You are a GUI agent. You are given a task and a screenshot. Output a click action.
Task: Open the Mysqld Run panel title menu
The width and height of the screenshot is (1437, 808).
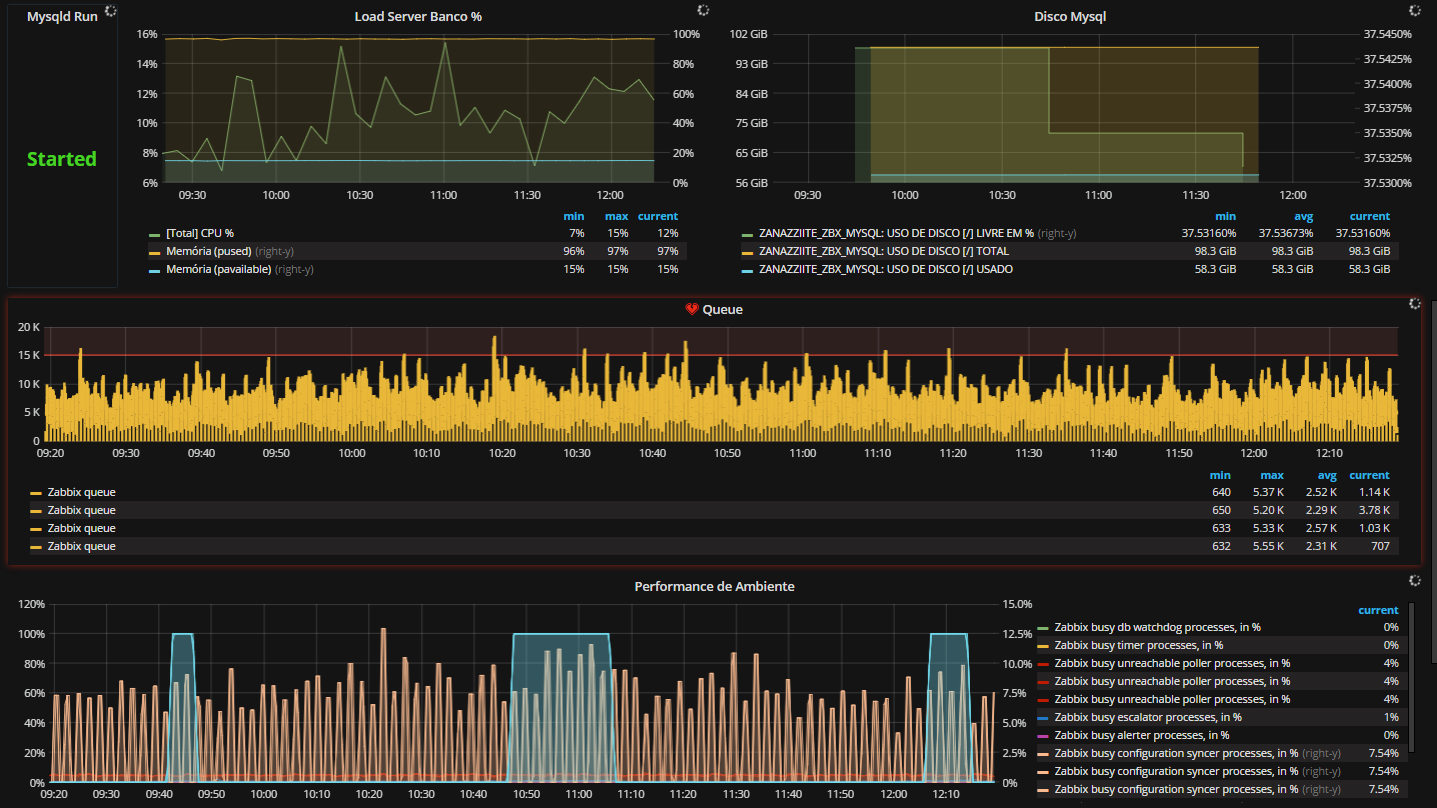coord(62,17)
